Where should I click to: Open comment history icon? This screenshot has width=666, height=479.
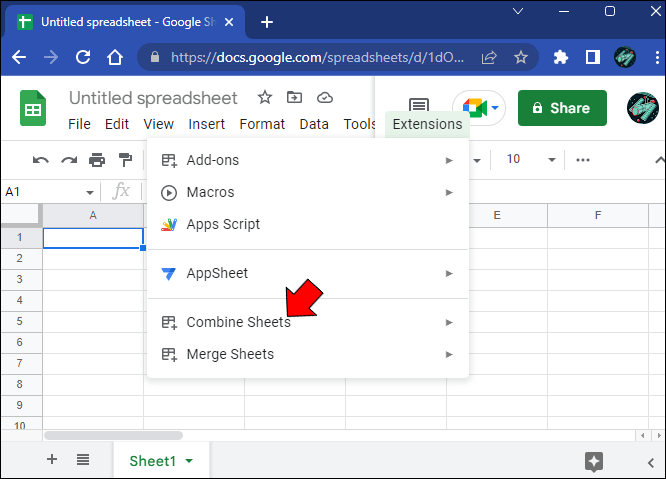click(x=419, y=108)
